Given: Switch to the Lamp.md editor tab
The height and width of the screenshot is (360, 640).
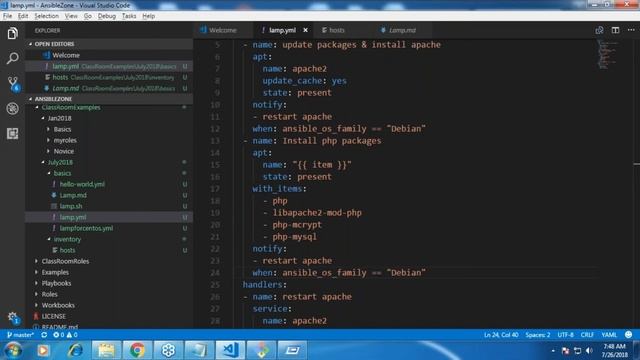Looking at the screenshot, I should [402, 30].
